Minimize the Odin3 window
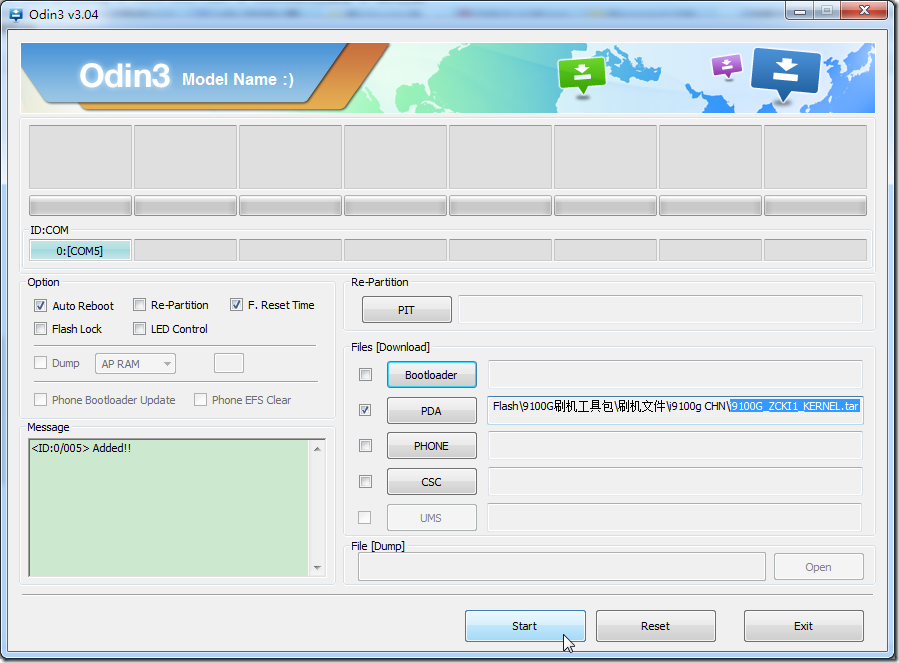 click(800, 11)
